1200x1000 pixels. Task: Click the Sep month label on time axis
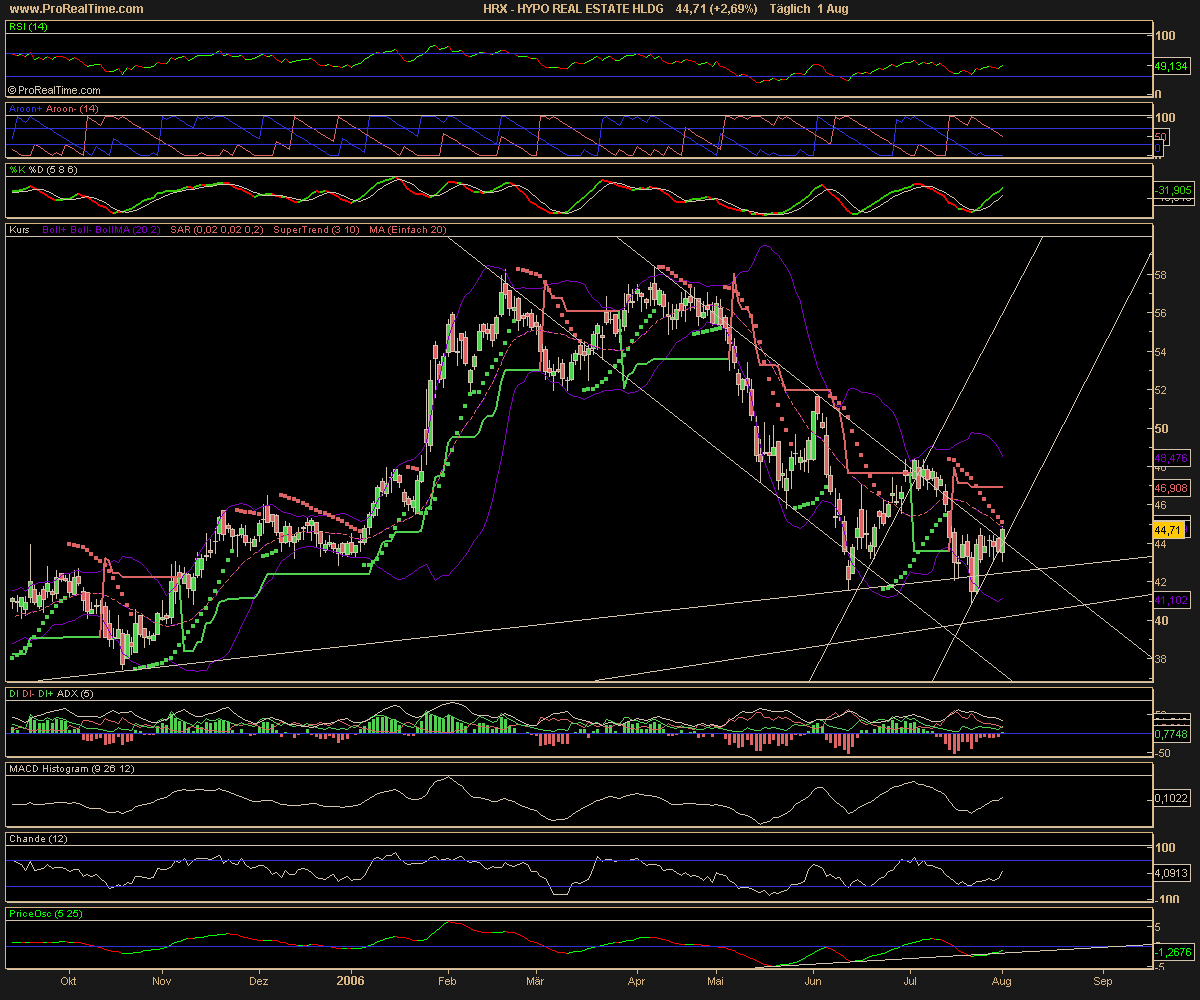pyautogui.click(x=1103, y=982)
